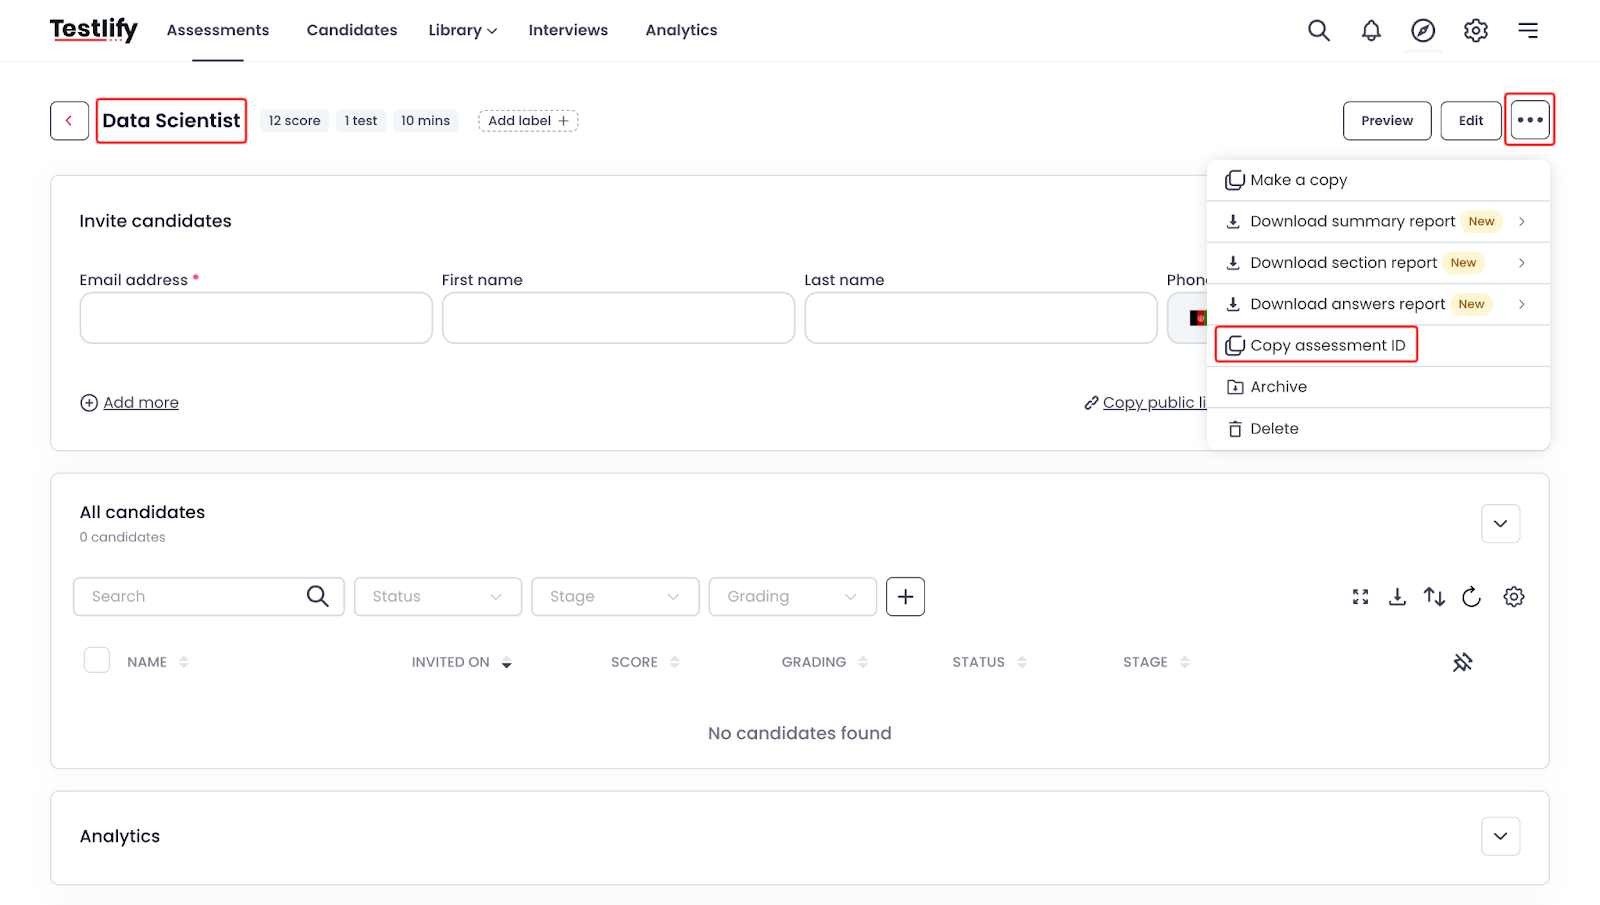The width and height of the screenshot is (1600, 905).
Task: Click the 10 mins tag
Action: (x=426, y=121)
